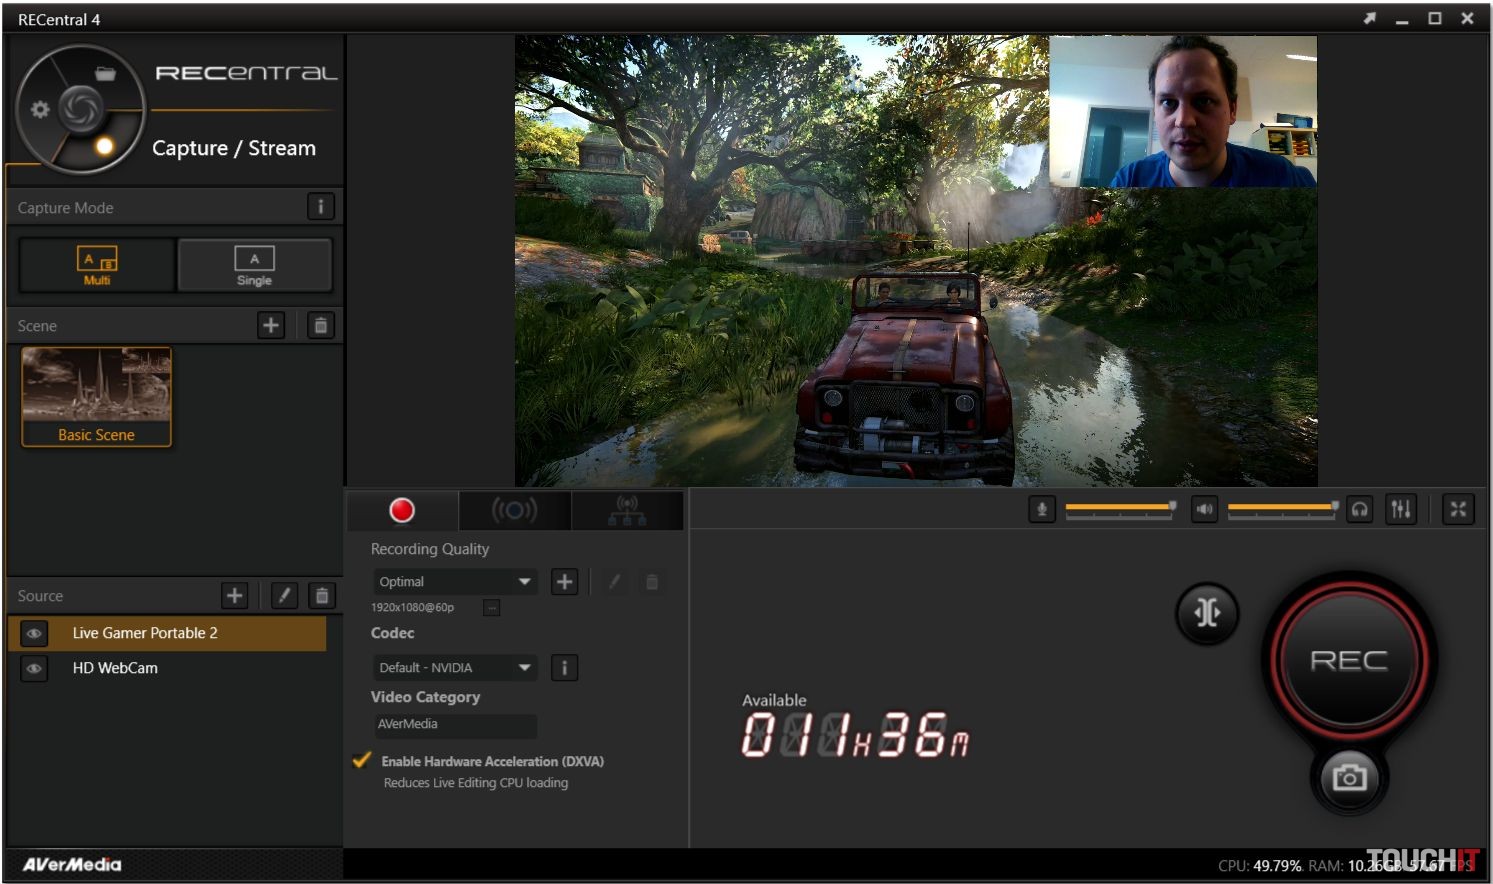Toggle visibility of HD WebCam source

click(34, 668)
